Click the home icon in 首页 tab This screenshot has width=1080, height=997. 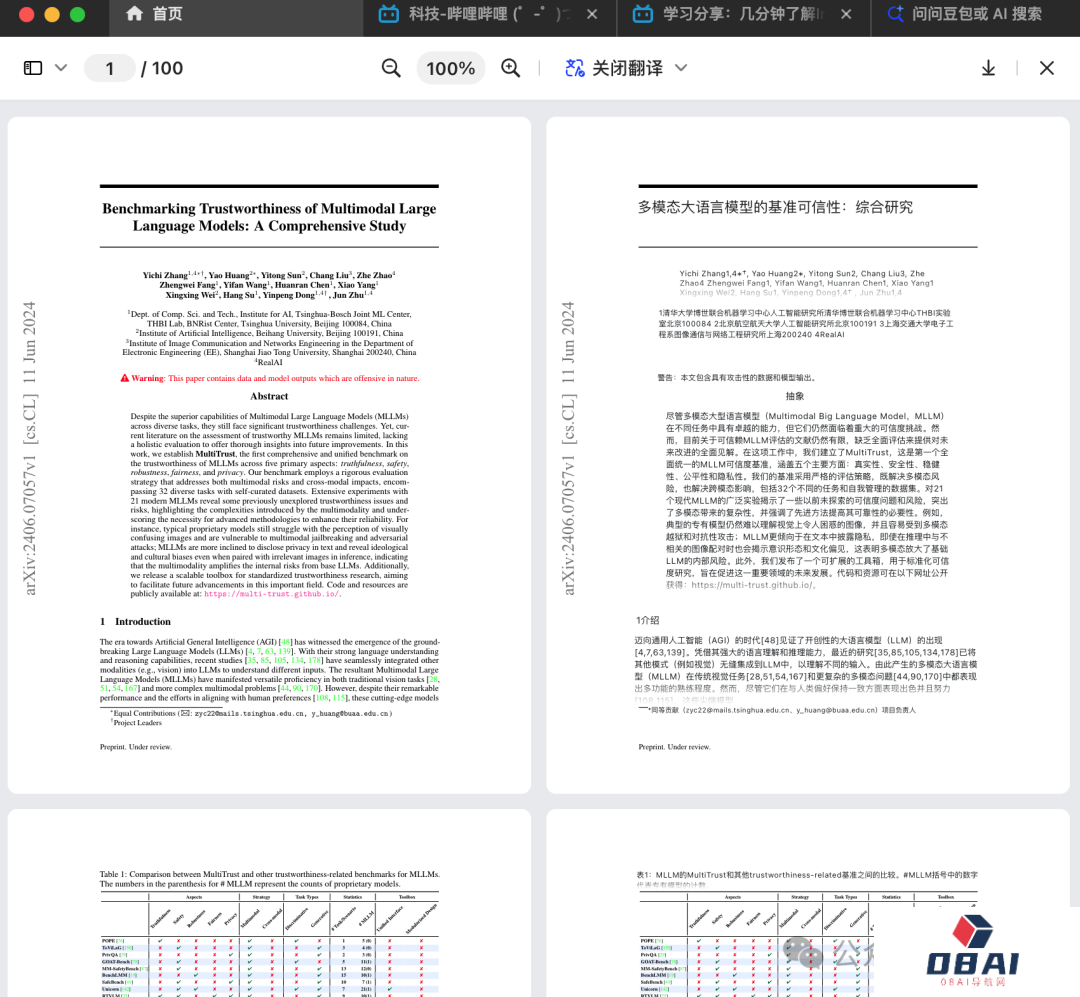(135, 14)
